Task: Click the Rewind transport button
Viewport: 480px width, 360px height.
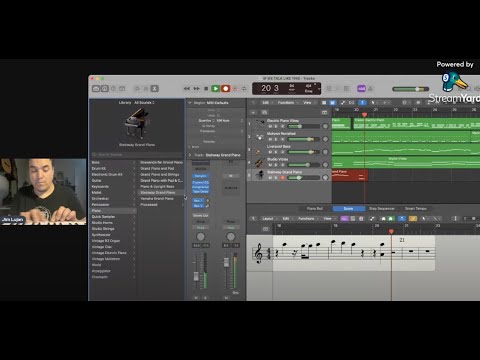Action: click(187, 88)
